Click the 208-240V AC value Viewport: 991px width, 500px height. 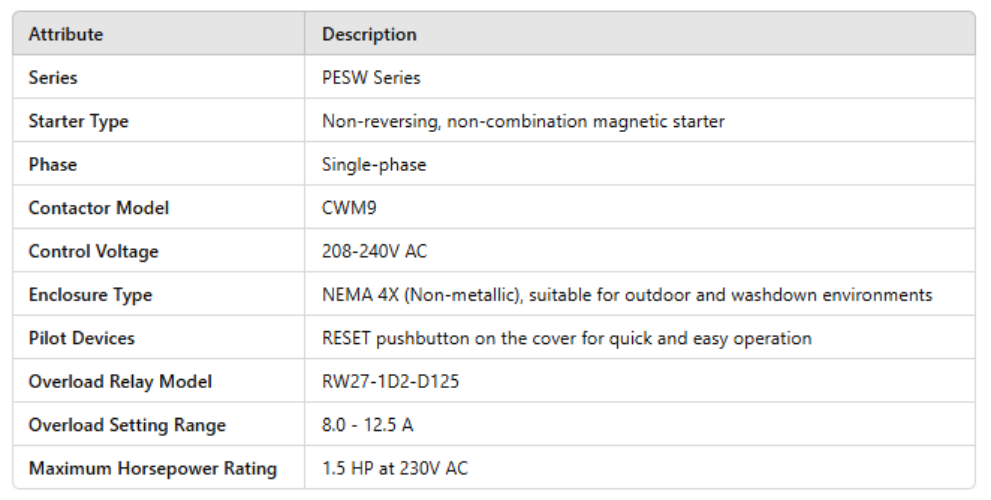click(374, 251)
